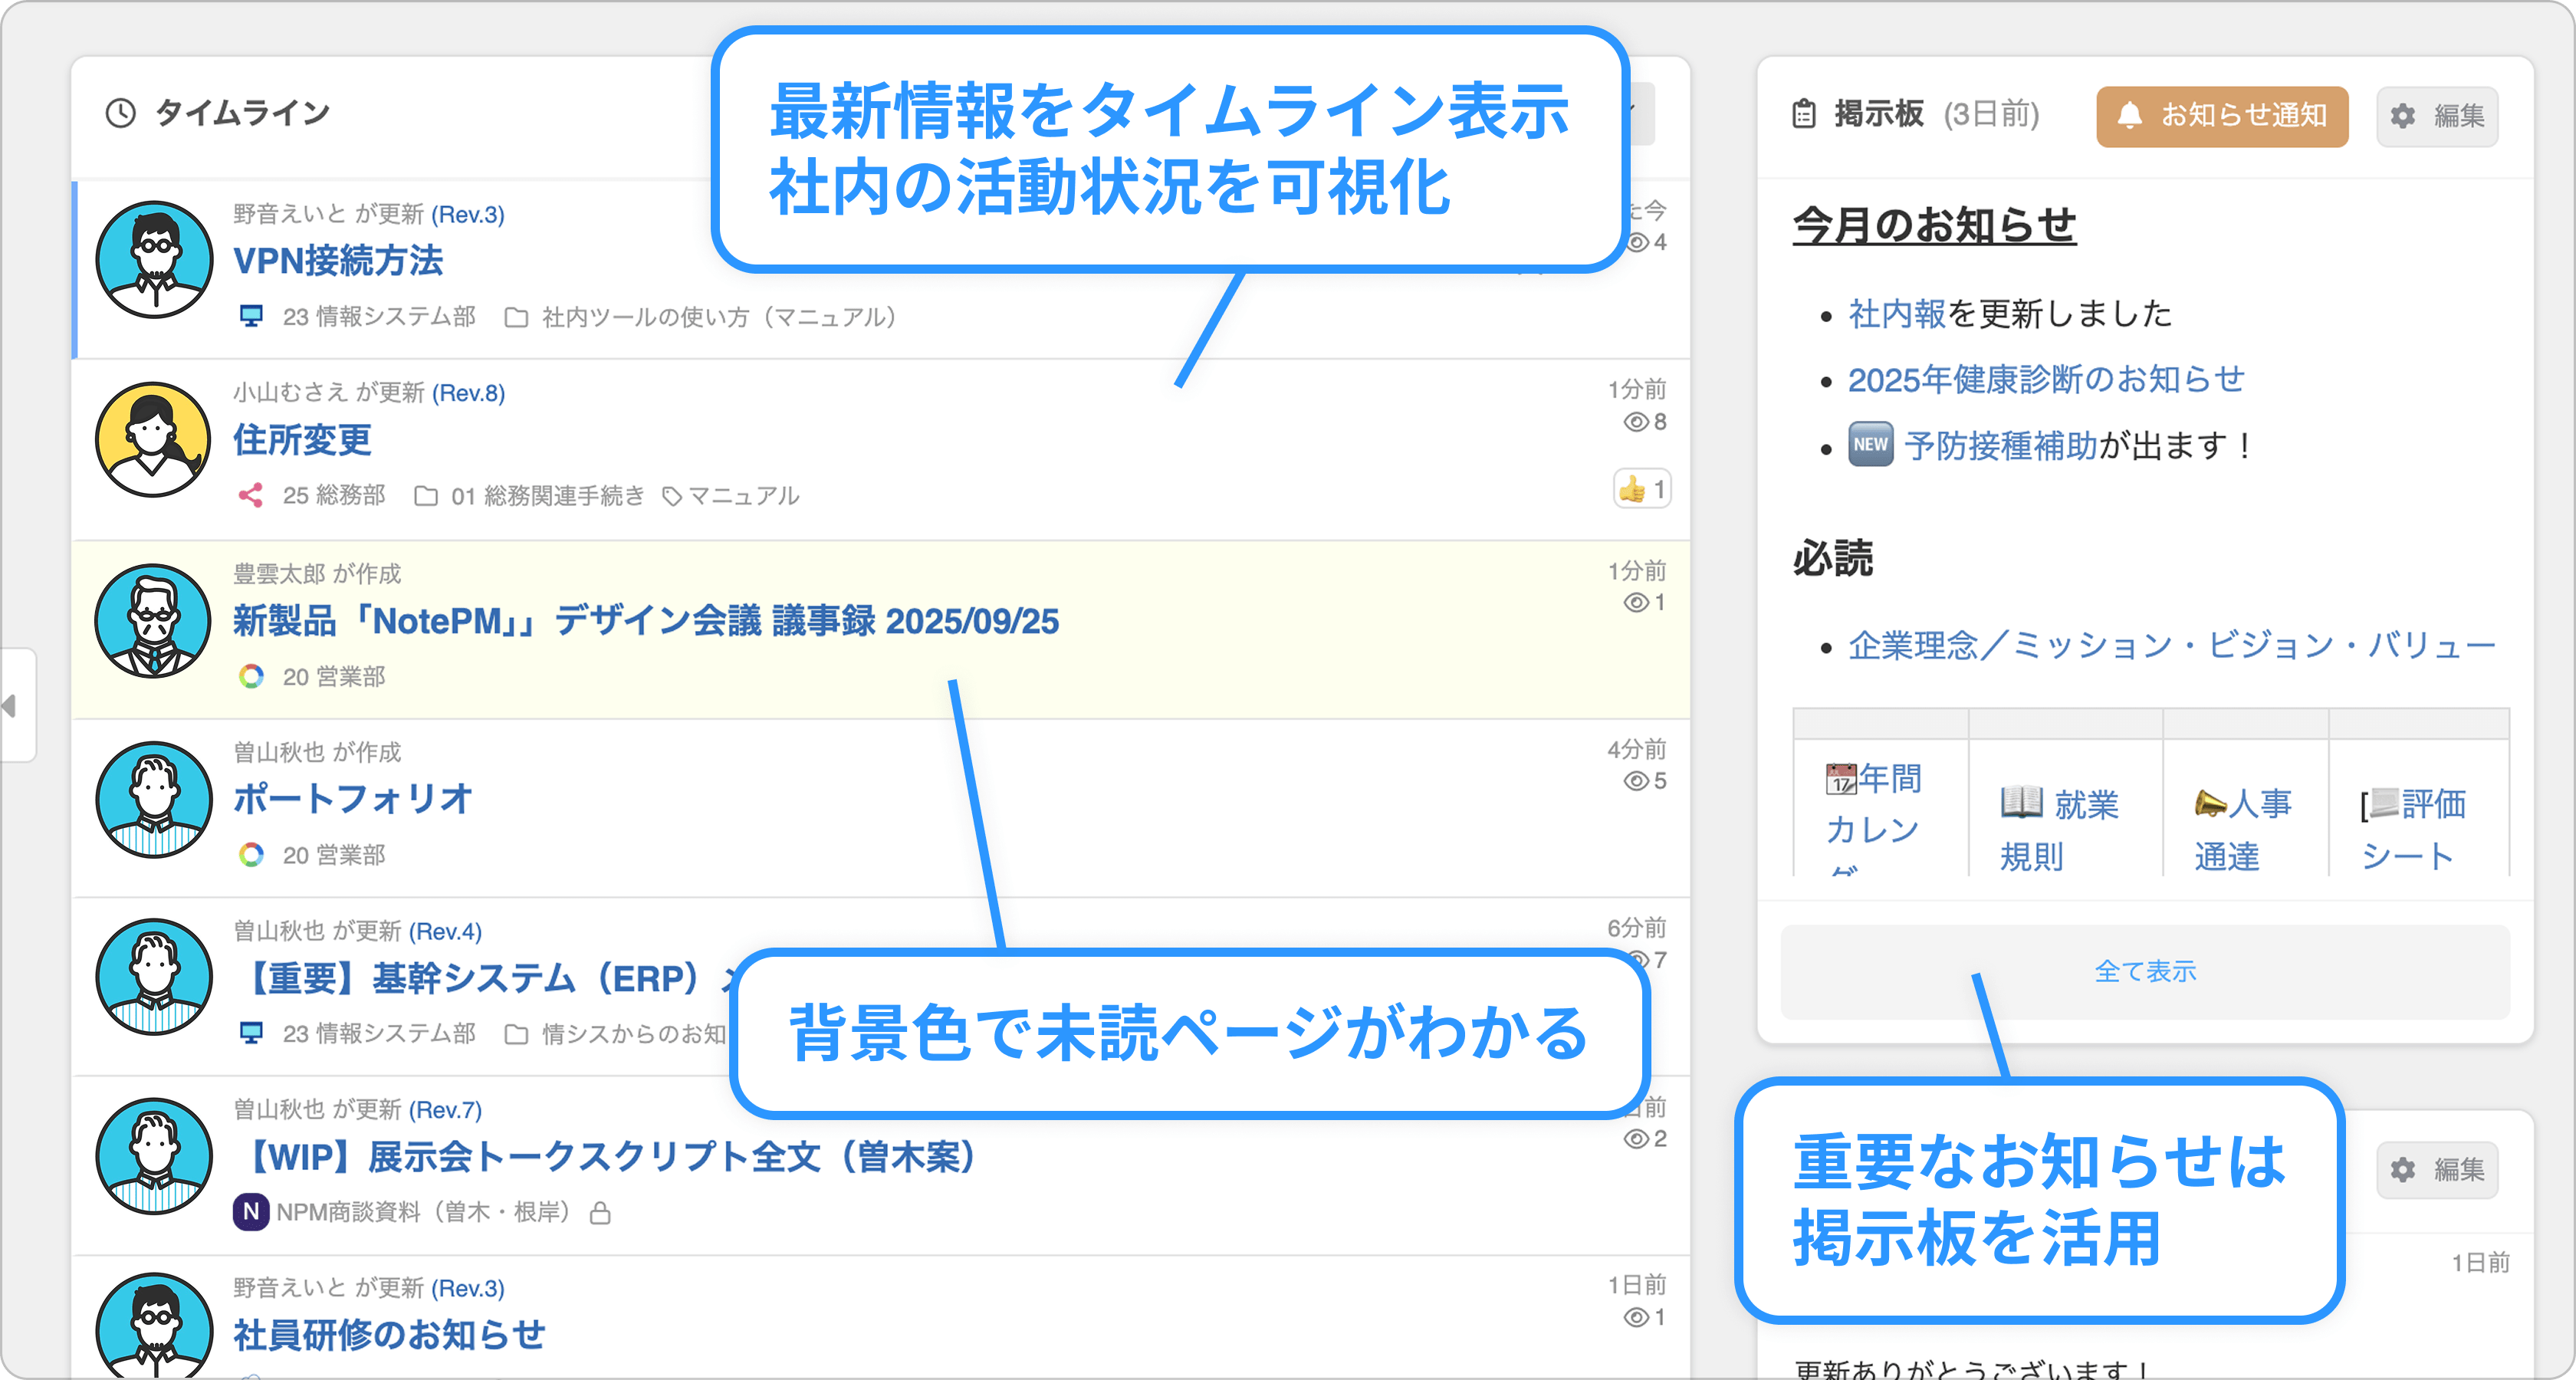Click the share icon beside 25 総務部

click(x=251, y=495)
